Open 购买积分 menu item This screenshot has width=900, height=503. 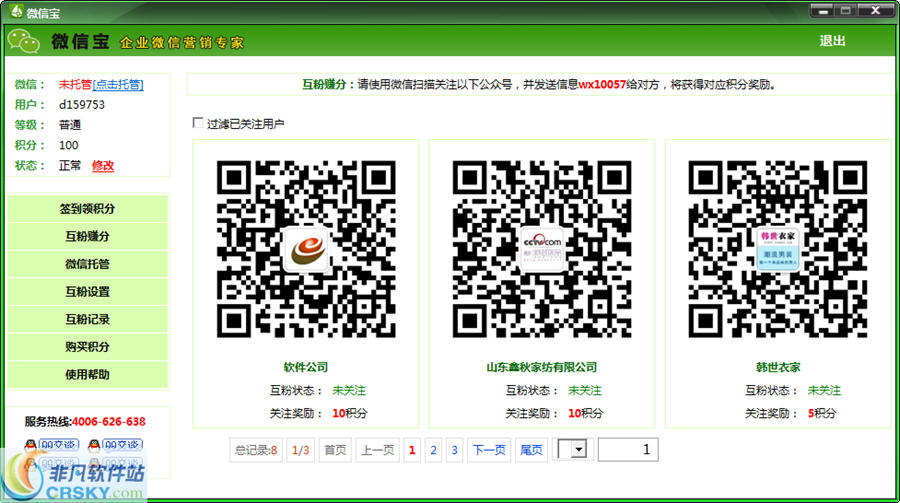tap(87, 346)
